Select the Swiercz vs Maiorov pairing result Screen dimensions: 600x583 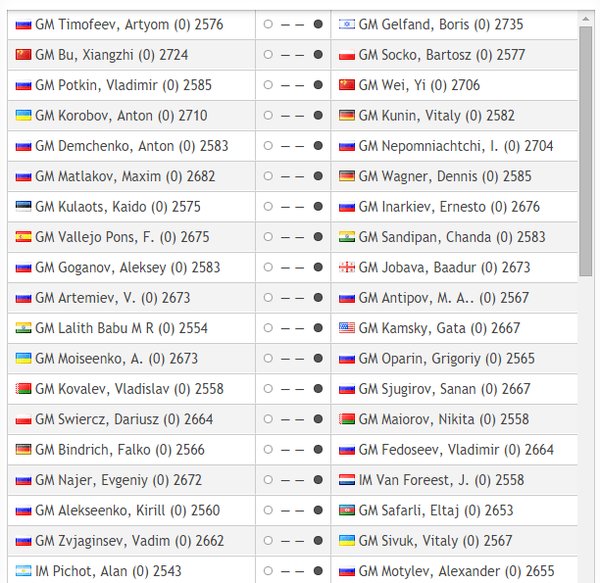point(293,419)
